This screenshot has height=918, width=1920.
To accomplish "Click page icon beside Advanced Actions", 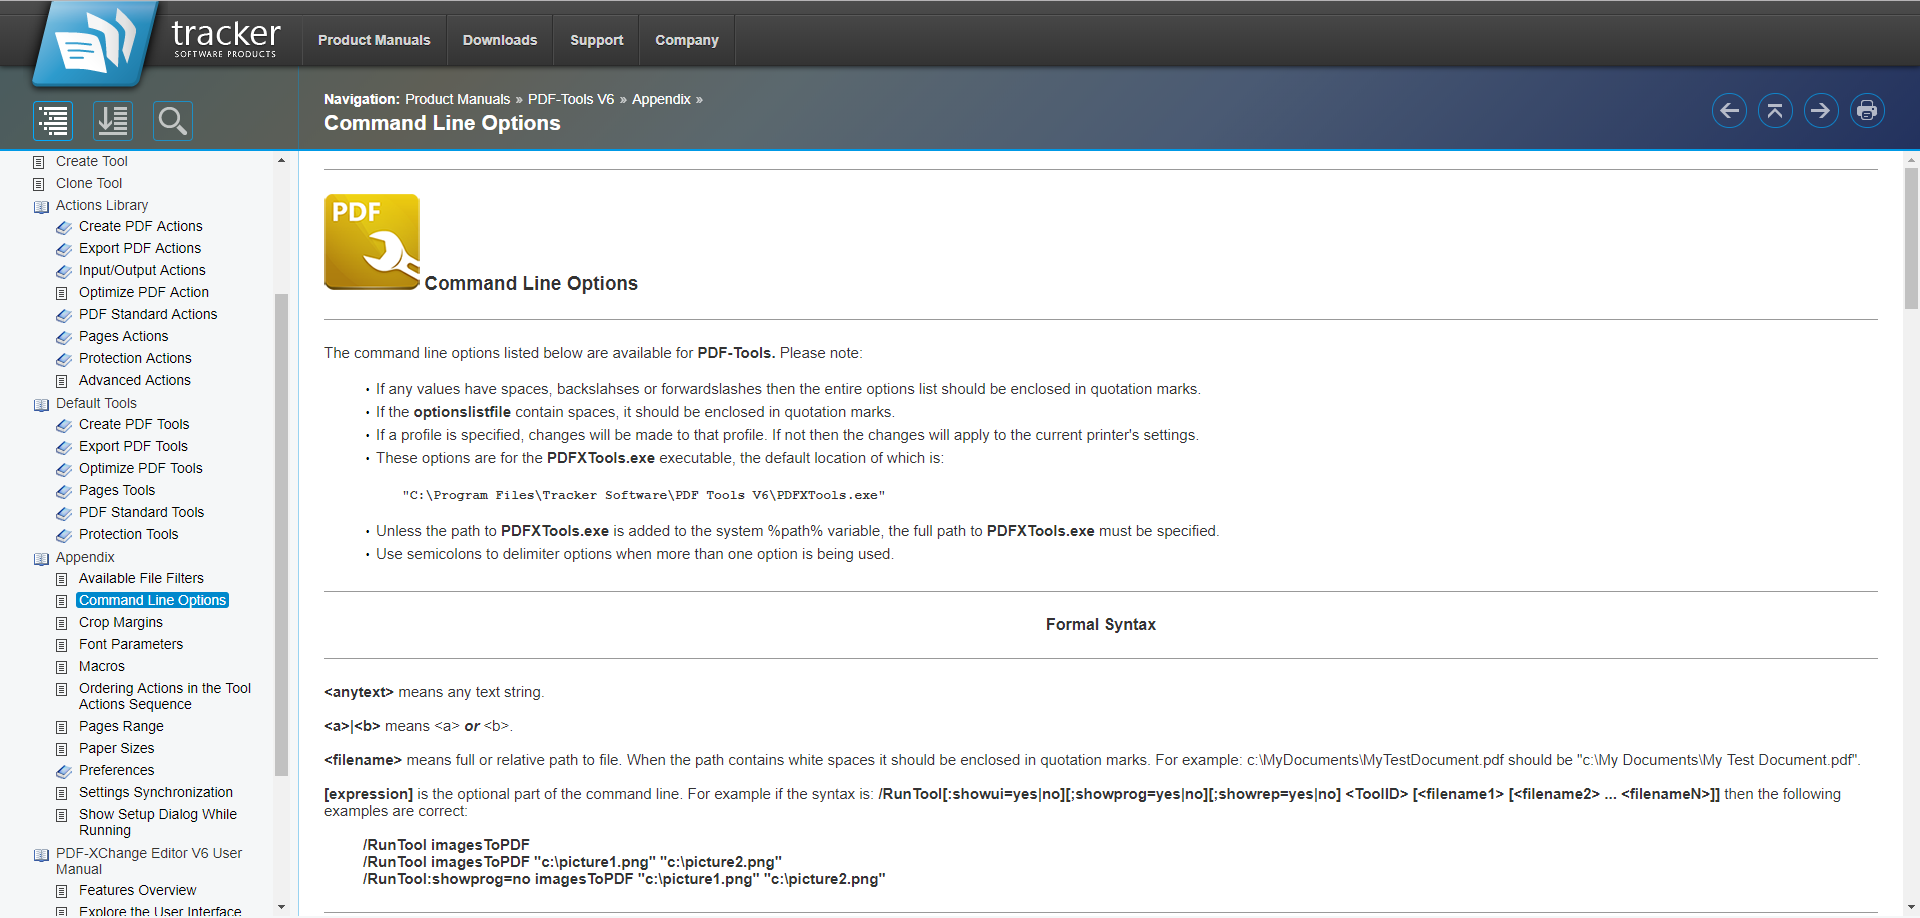I will pos(62,381).
